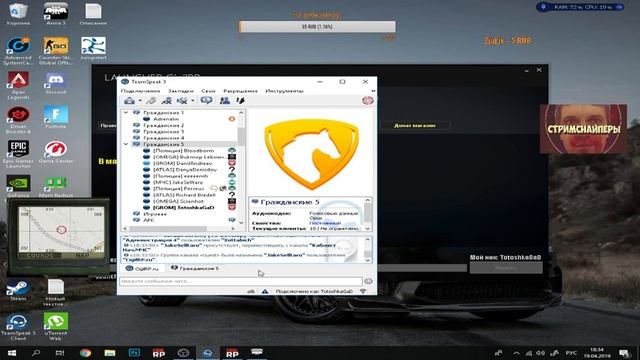Open the Discord desktop icon
The width and height of the screenshot is (640, 360).
[x=56, y=84]
